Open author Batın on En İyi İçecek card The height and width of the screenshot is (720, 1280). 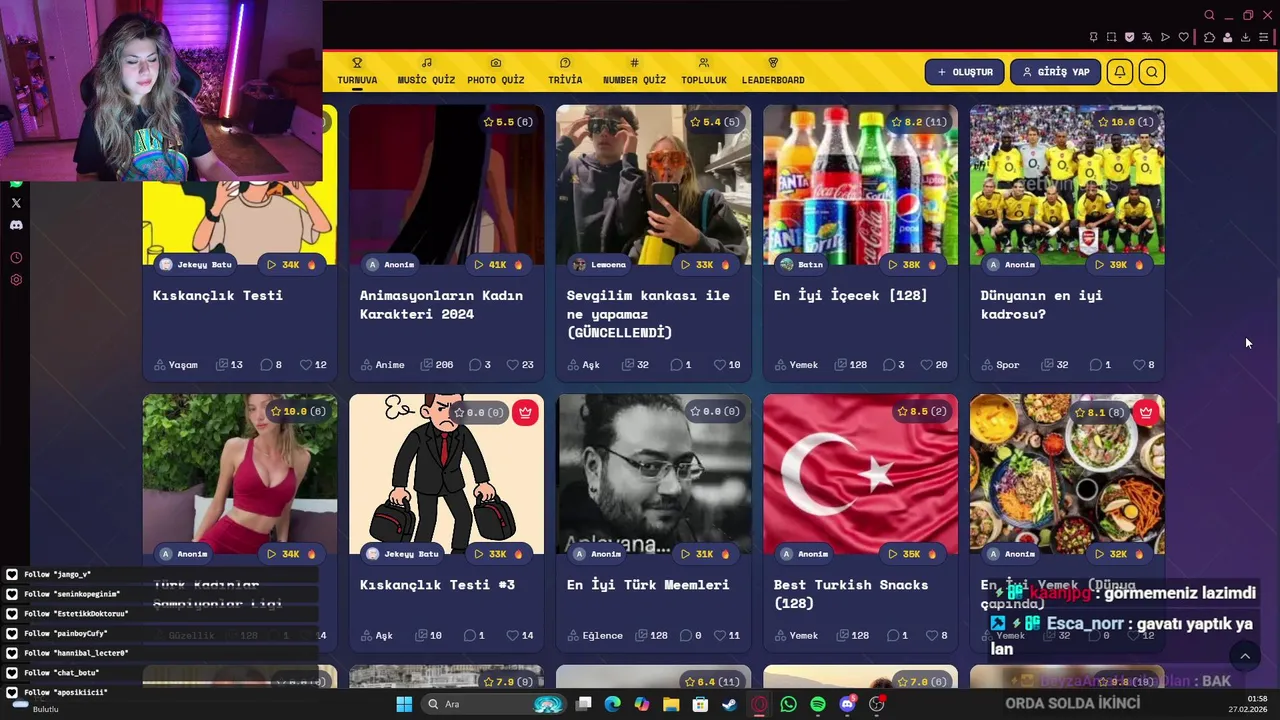click(x=802, y=265)
